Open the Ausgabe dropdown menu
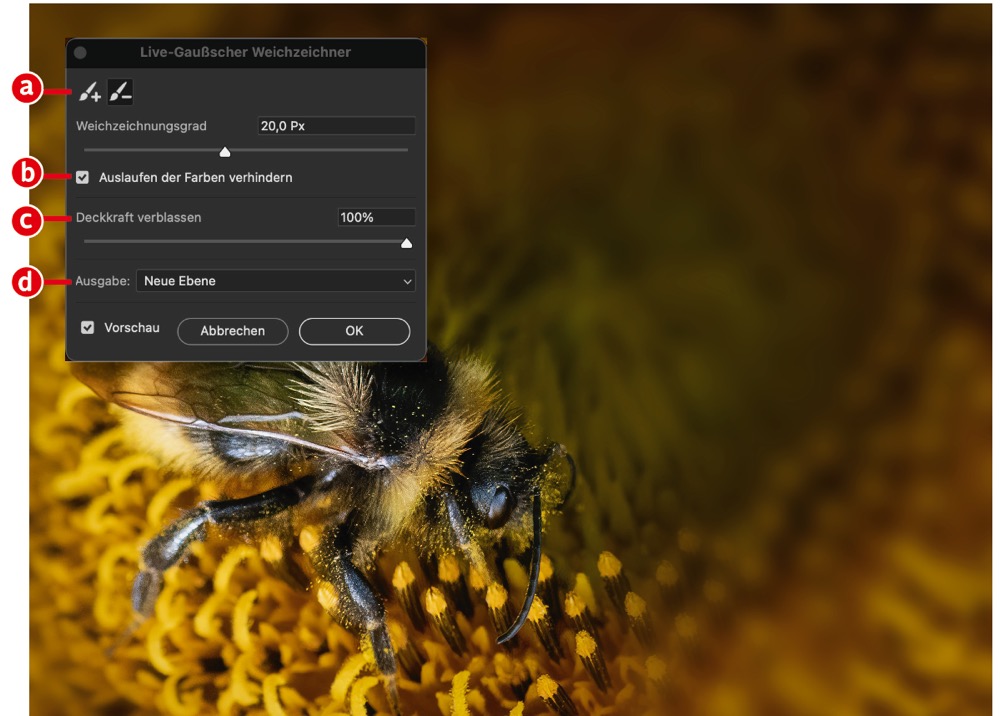 coord(276,281)
